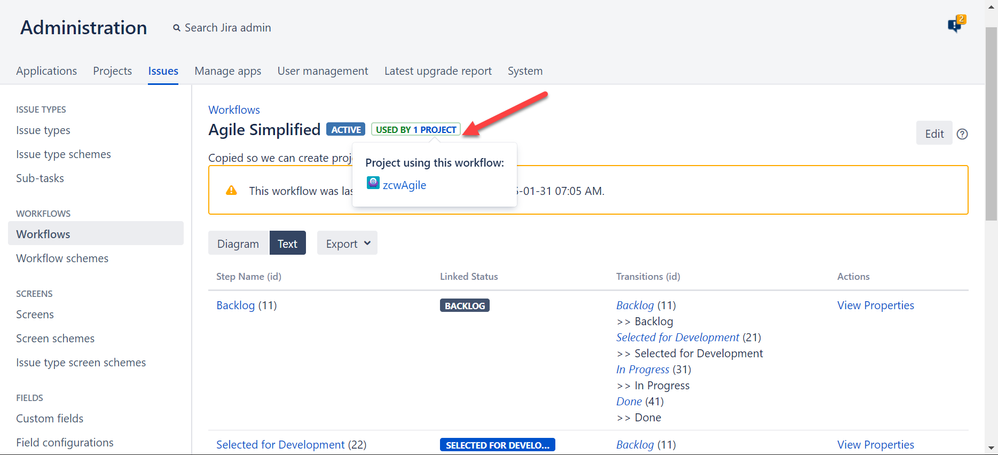The width and height of the screenshot is (998, 455).
Task: Click the Used by 1 project badge
Action: tap(416, 130)
